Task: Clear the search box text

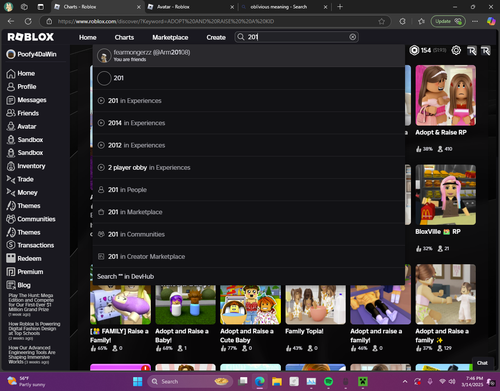Action: pos(352,37)
